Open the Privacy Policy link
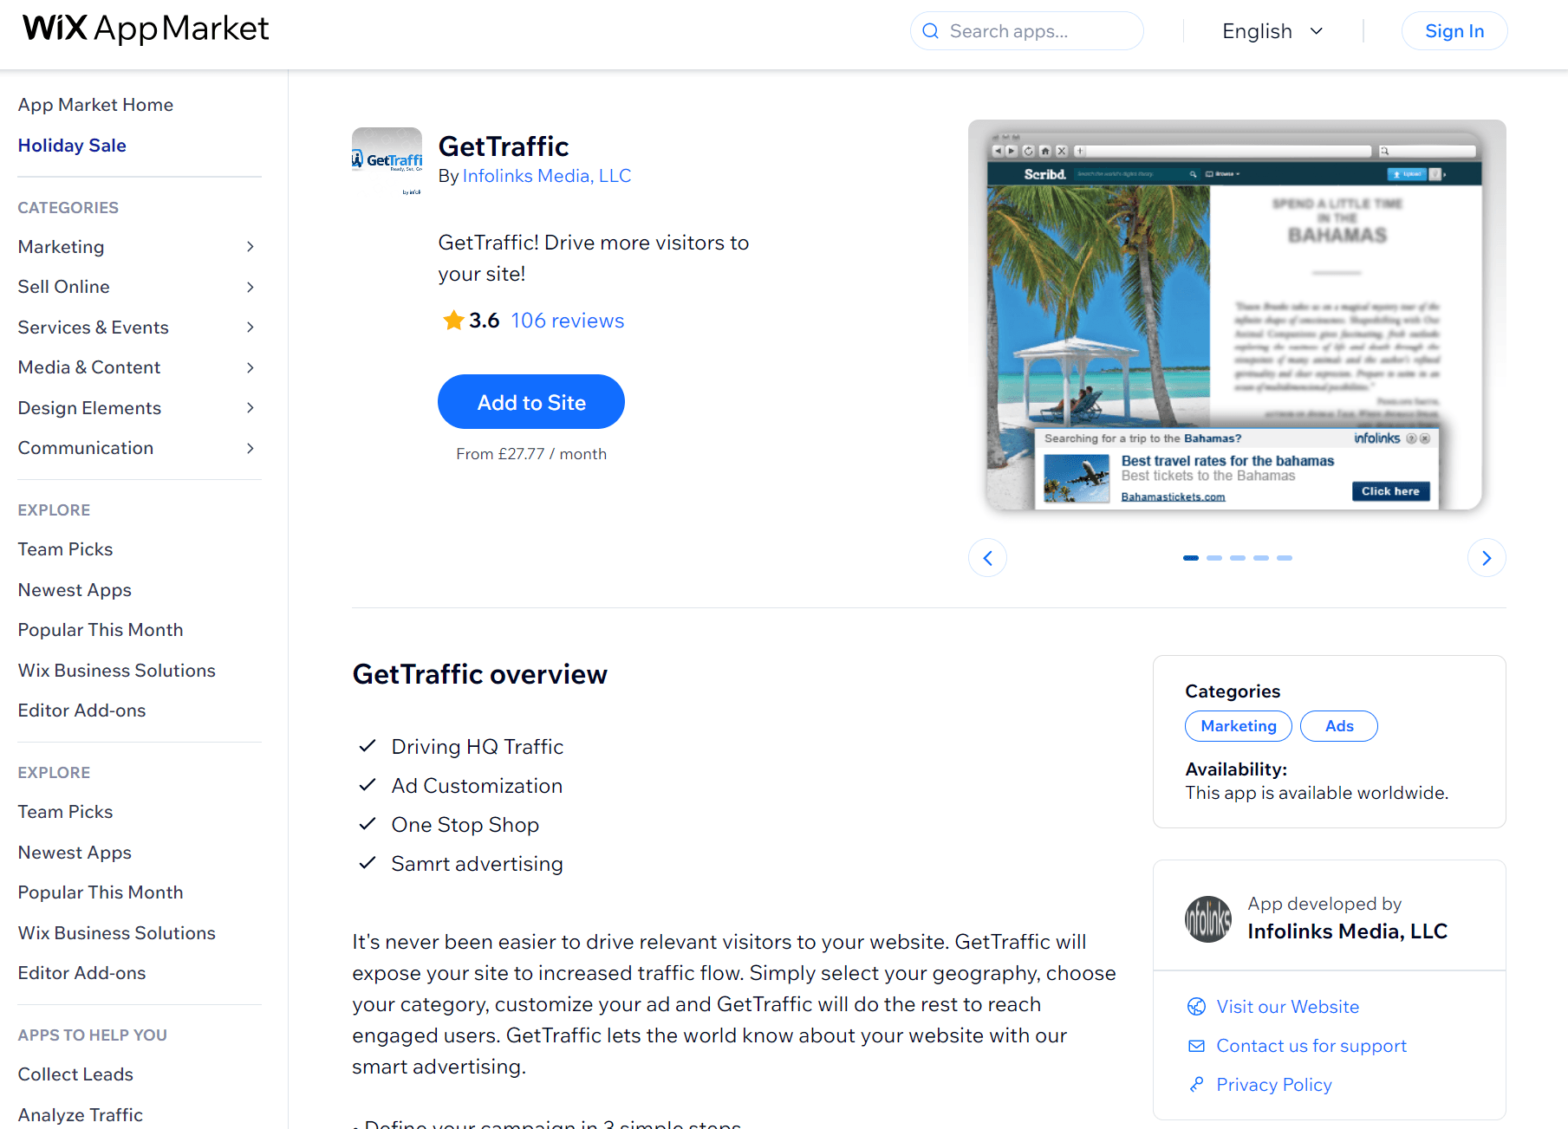 coord(1274,1085)
